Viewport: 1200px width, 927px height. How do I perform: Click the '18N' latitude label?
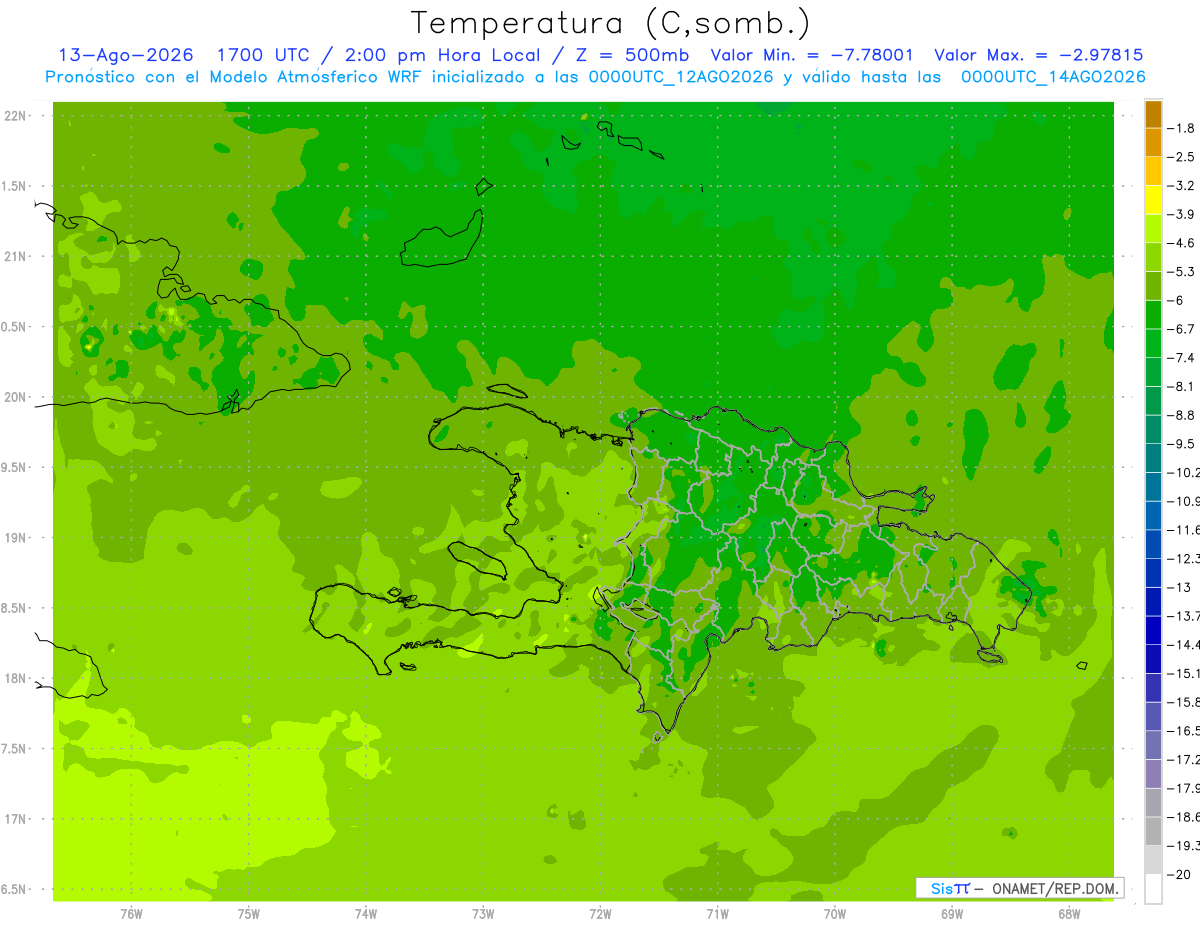14,679
